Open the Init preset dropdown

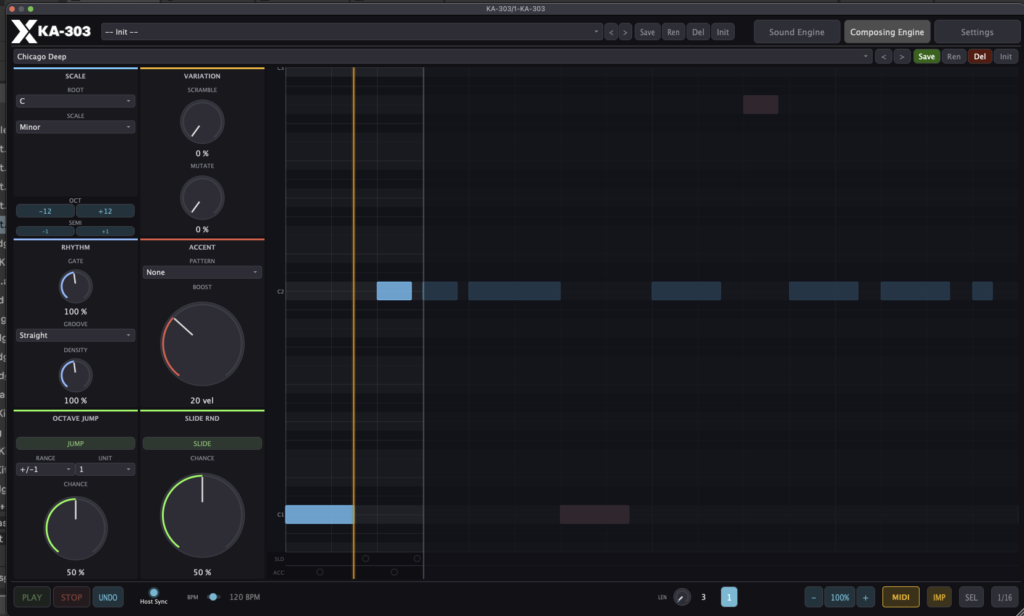tap(351, 31)
